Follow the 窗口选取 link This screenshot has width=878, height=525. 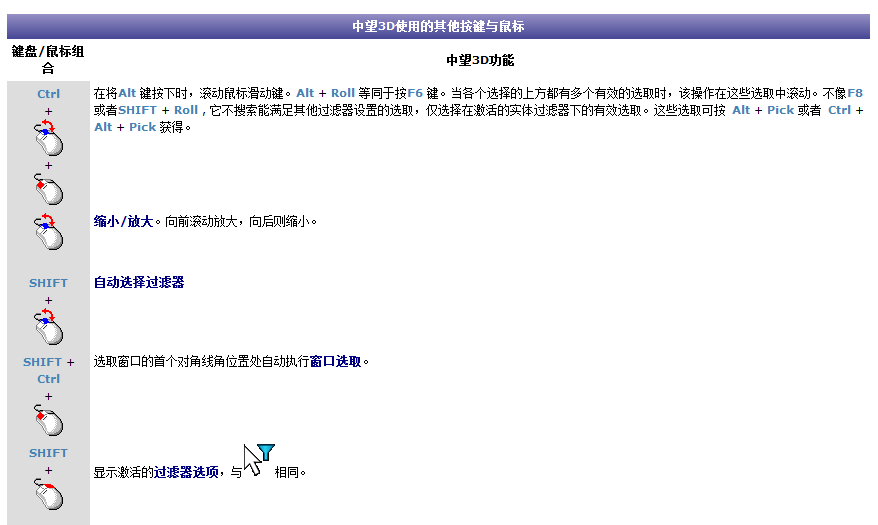[x=335, y=361]
